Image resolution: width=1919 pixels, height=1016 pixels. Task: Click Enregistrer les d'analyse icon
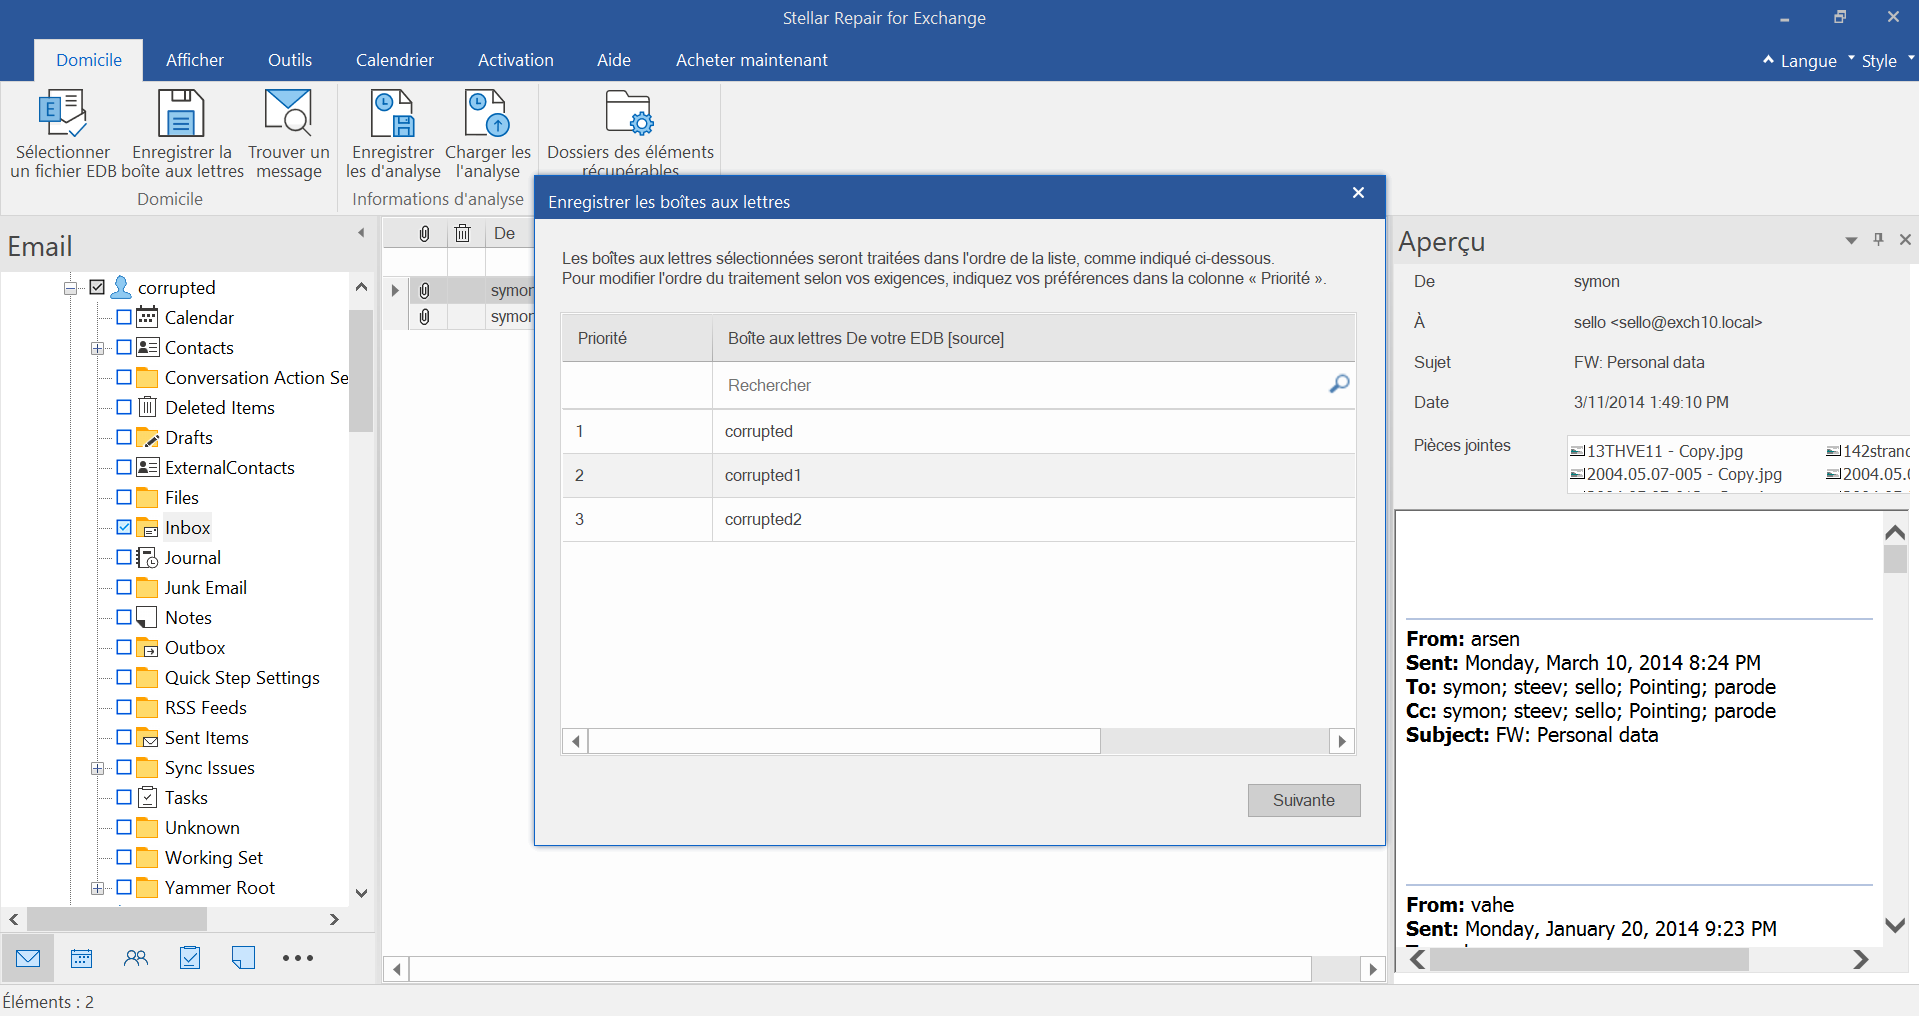392,114
